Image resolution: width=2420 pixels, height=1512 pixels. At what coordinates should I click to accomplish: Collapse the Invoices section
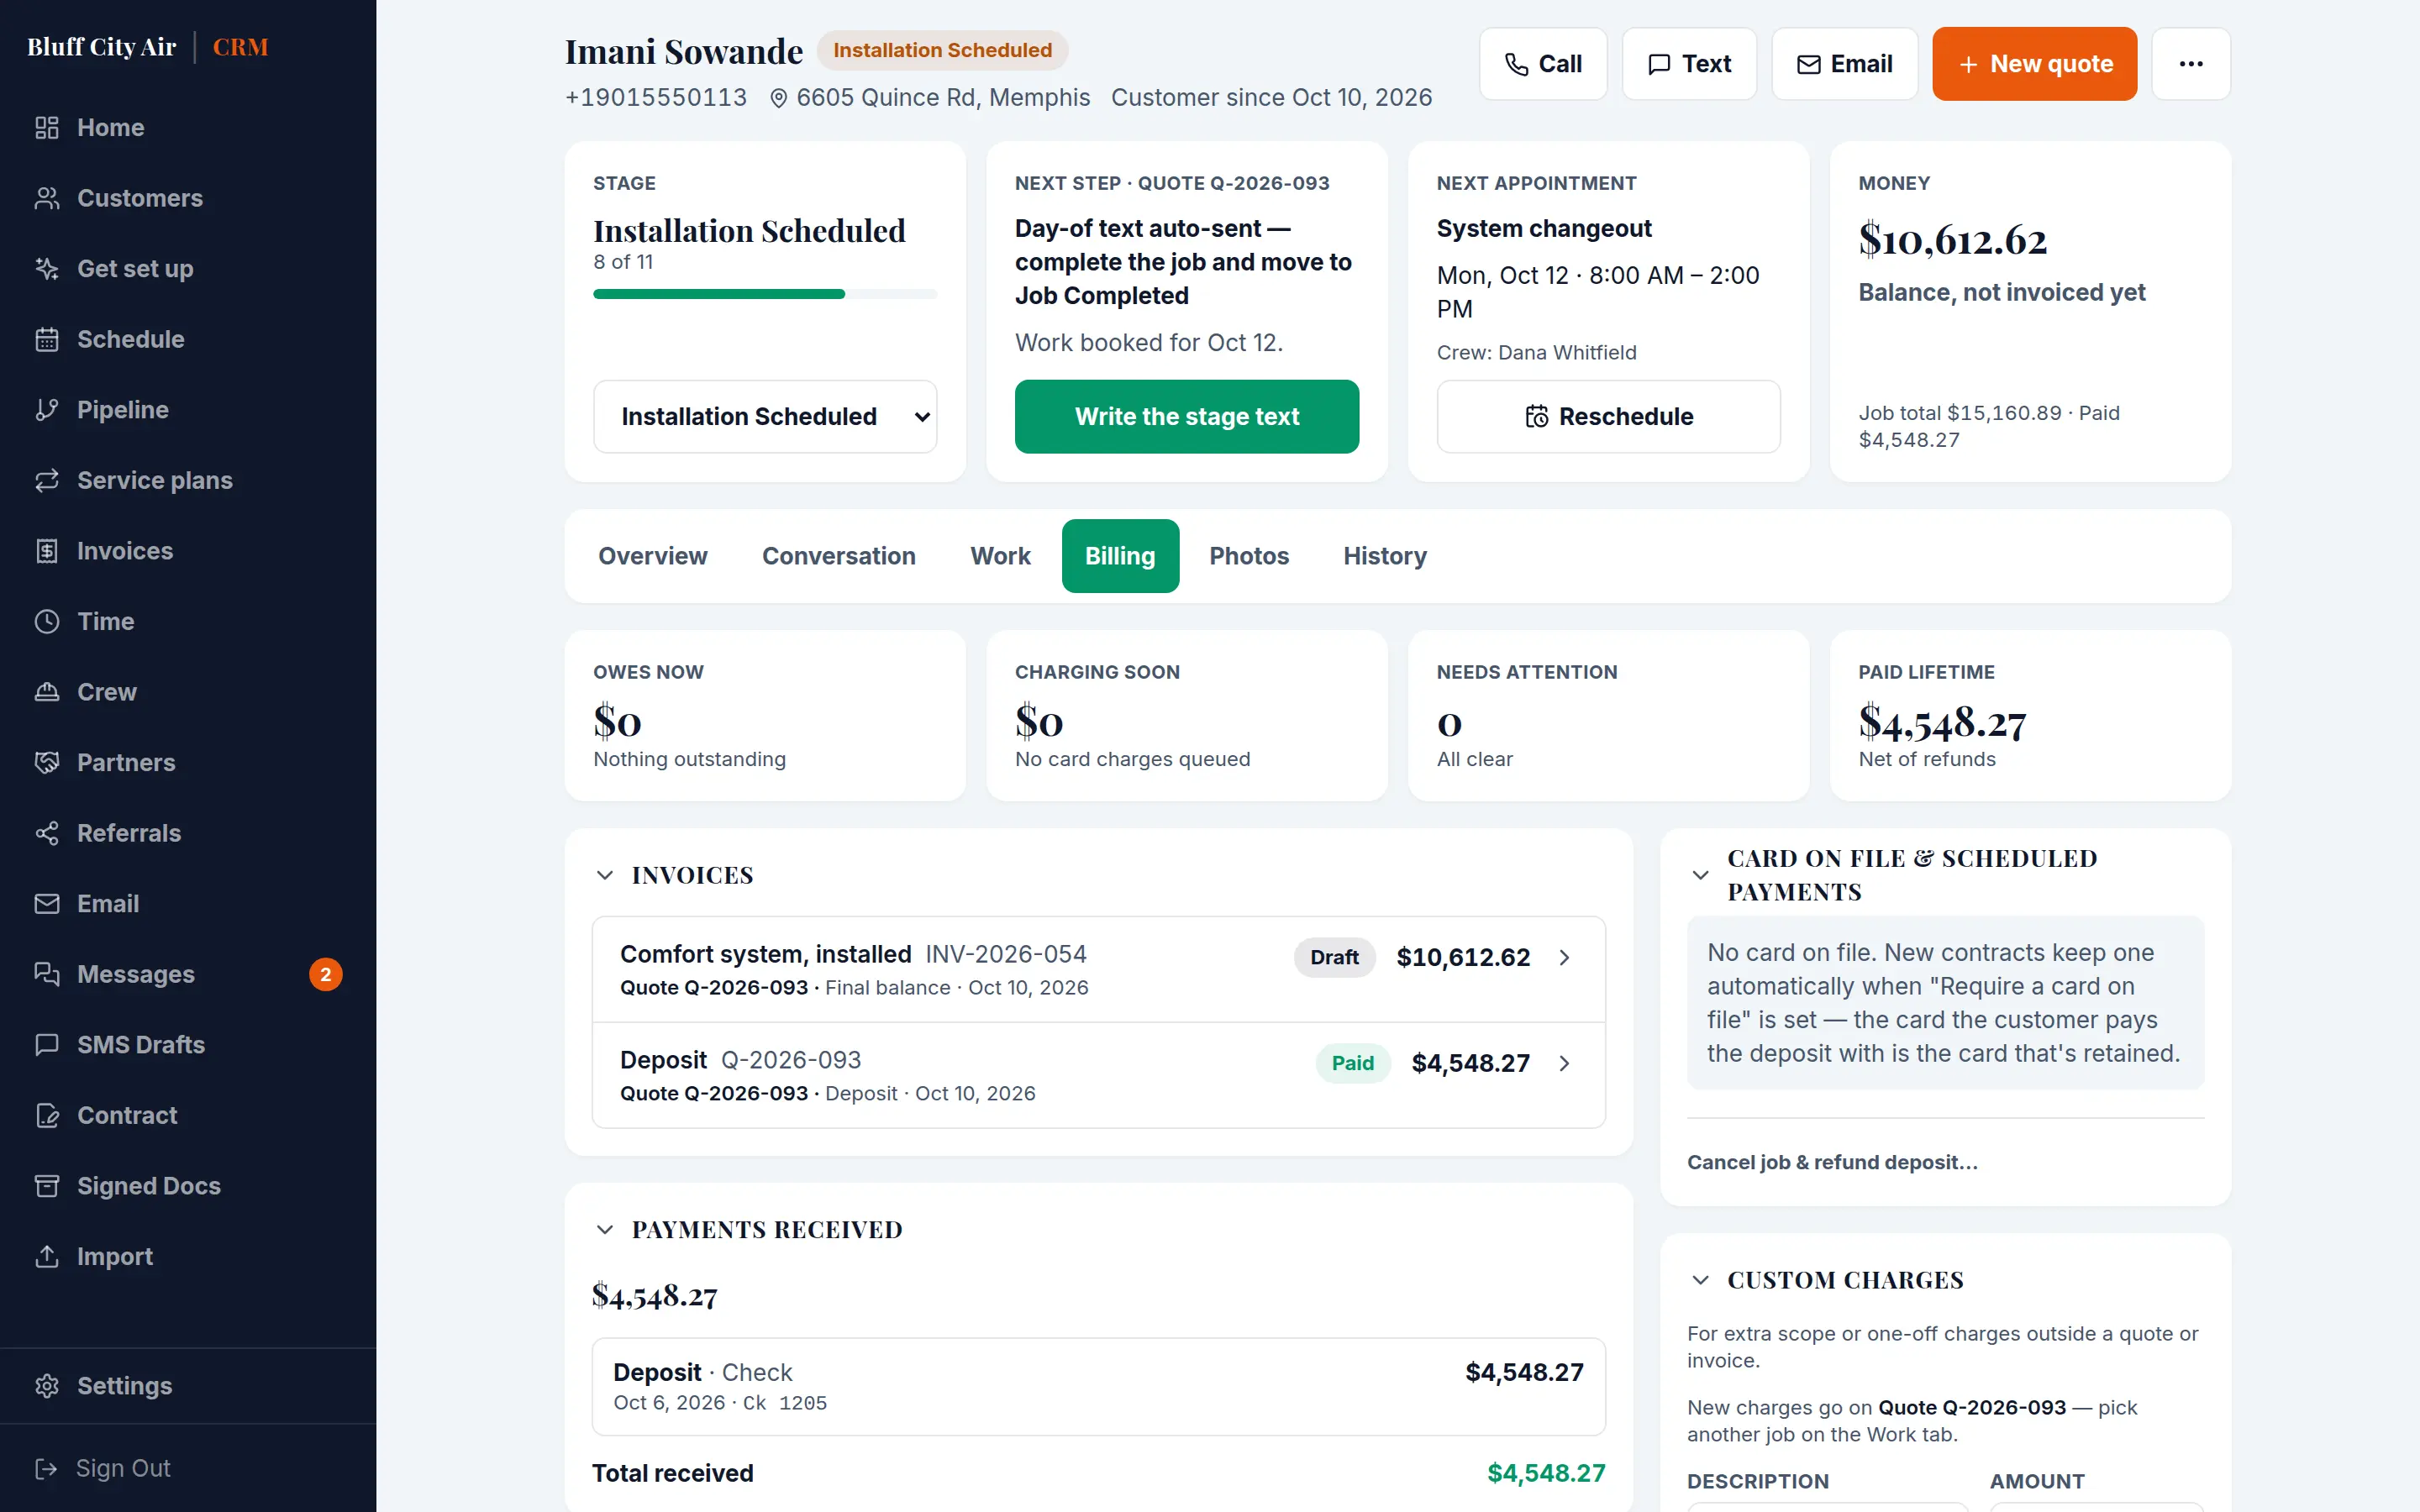605,875
